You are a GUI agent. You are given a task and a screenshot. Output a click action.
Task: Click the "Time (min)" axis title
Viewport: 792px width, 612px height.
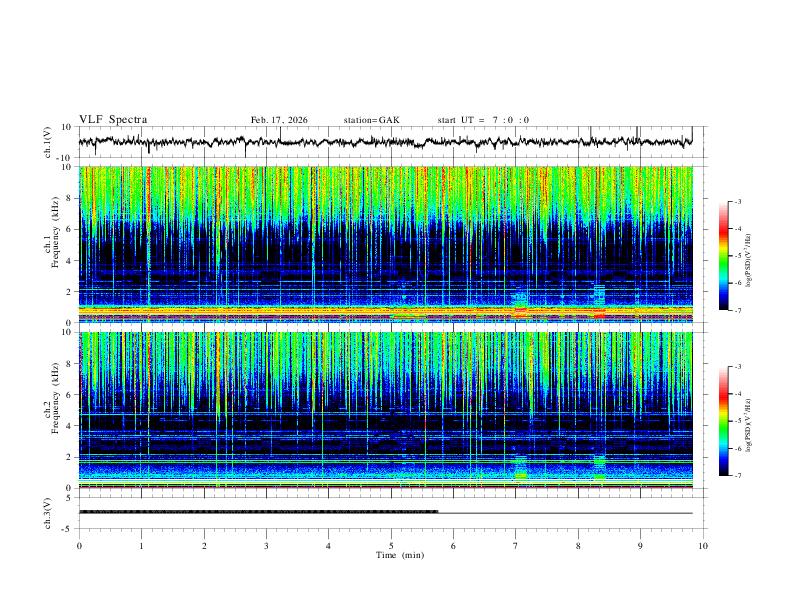(x=400, y=555)
